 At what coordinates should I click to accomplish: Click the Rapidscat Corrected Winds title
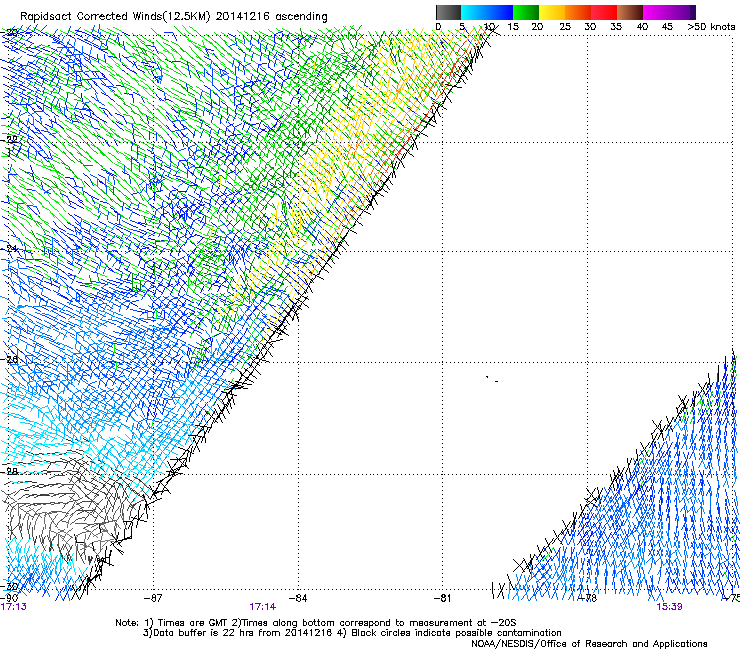(174, 17)
